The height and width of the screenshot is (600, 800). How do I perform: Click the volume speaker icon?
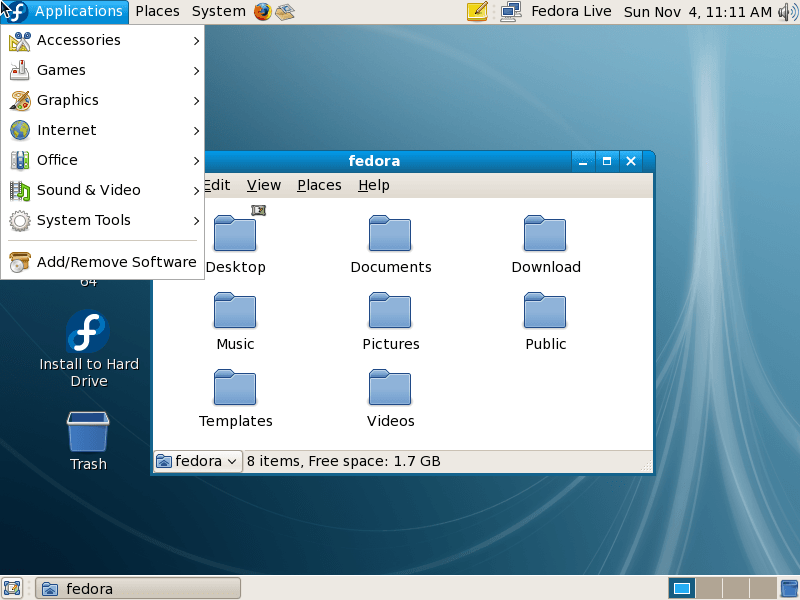point(788,12)
